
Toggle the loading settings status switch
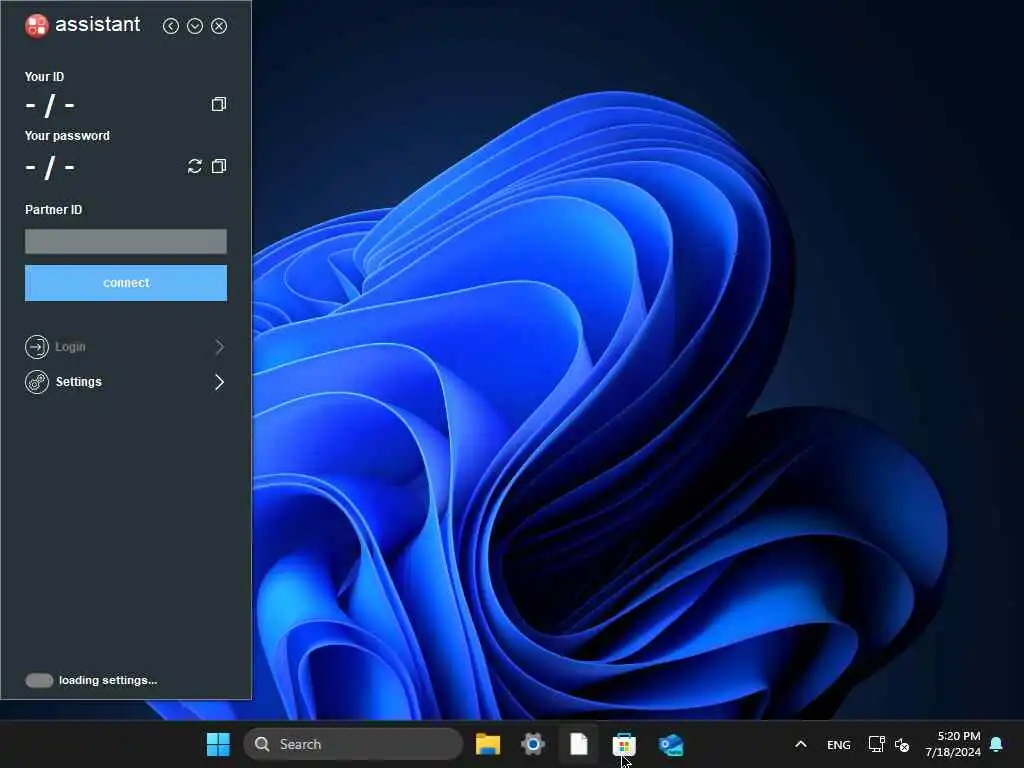click(39, 680)
